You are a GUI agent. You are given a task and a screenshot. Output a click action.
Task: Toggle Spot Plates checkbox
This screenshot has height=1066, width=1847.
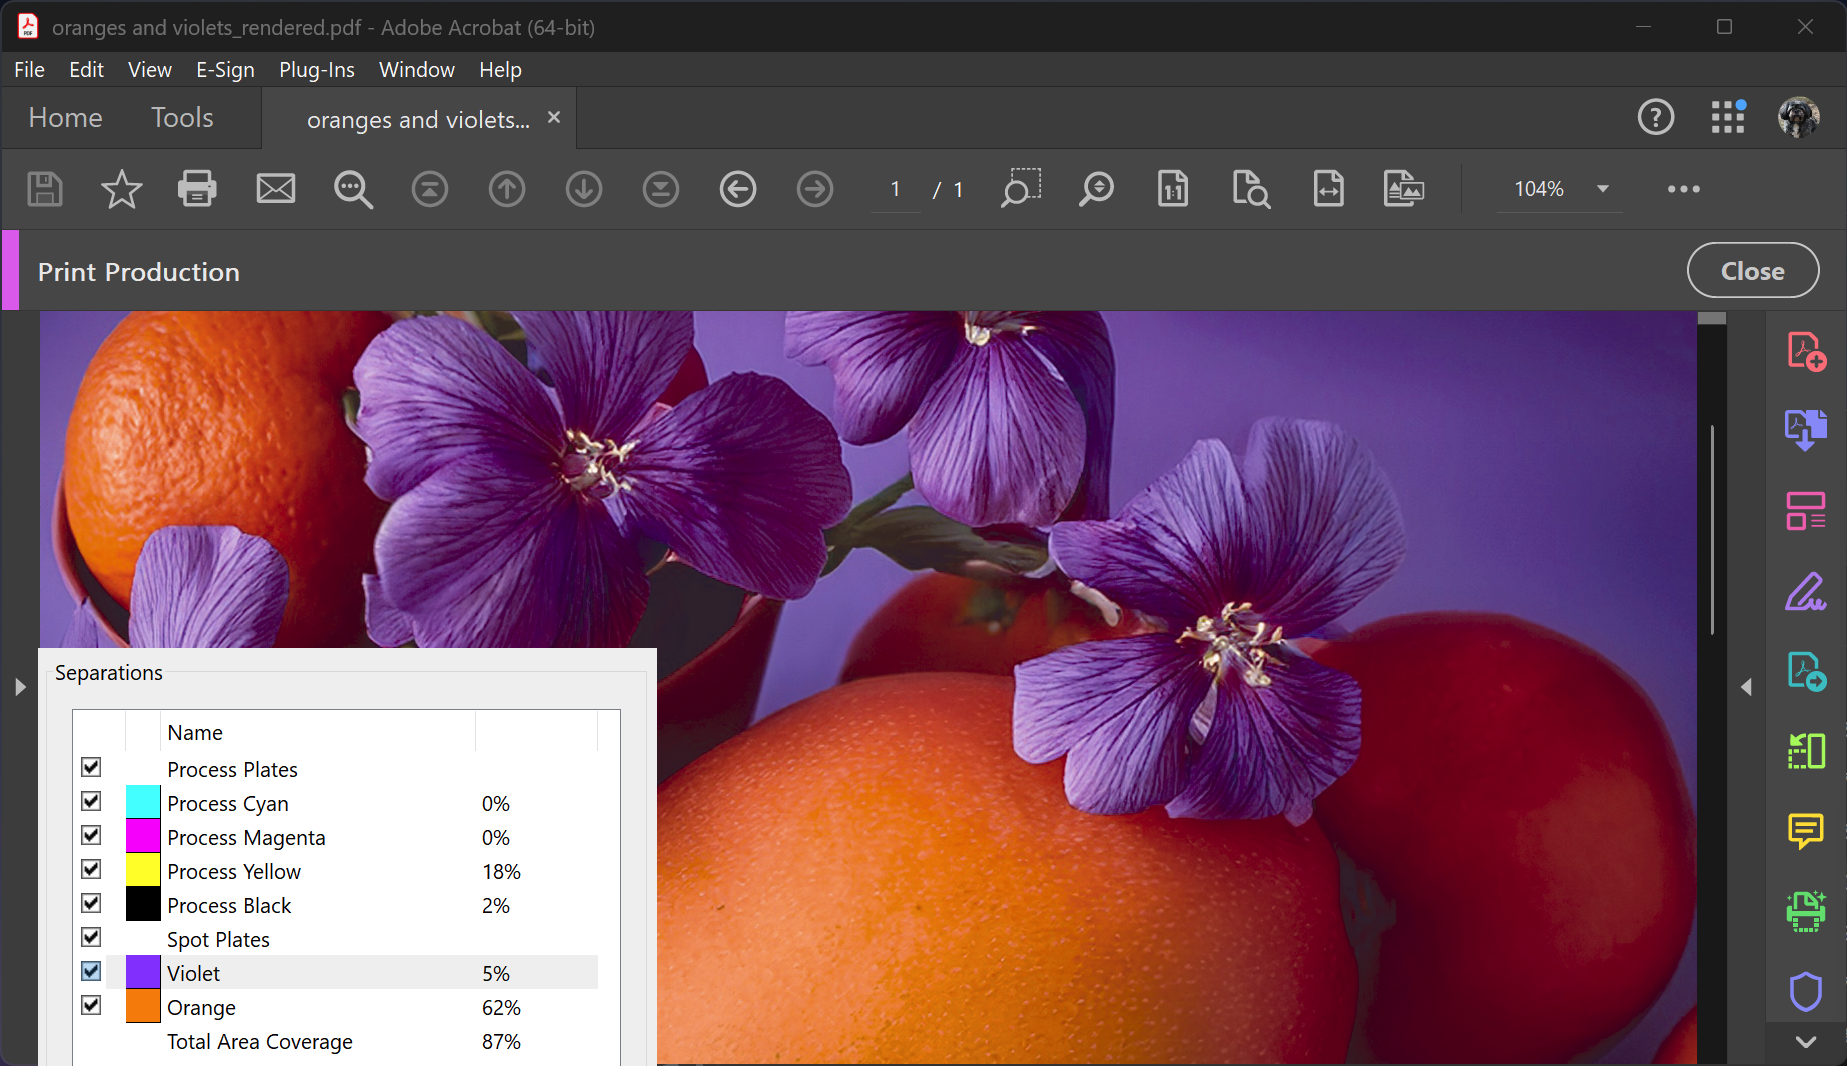91,937
